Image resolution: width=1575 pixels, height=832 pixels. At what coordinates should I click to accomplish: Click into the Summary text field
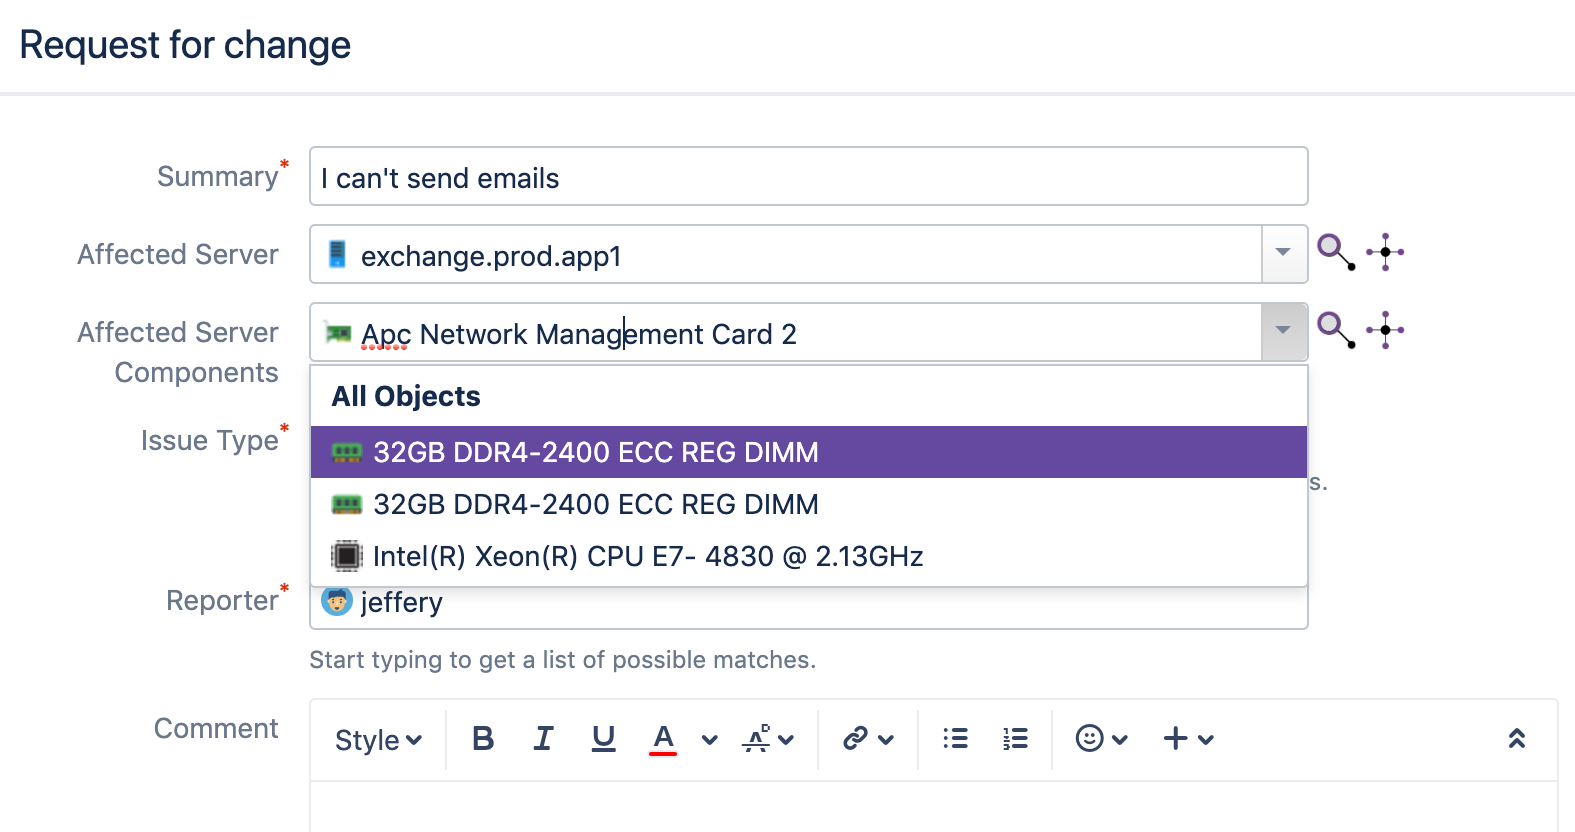808,177
